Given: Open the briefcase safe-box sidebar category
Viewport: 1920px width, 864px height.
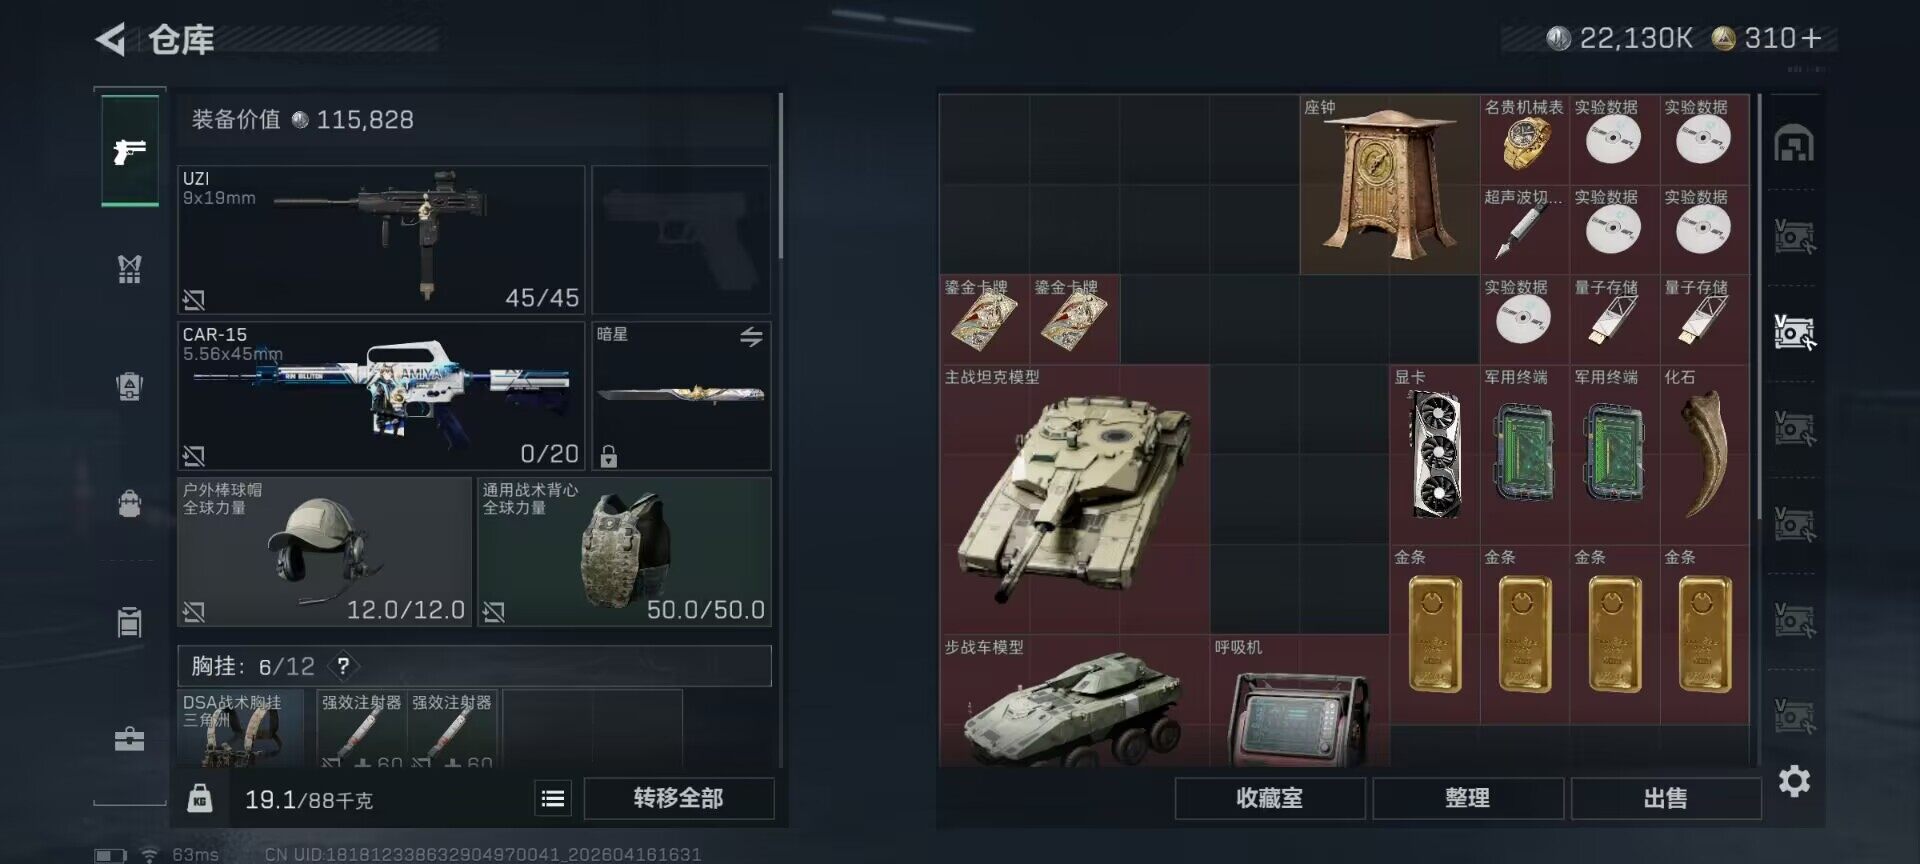Looking at the screenshot, I should point(130,739).
